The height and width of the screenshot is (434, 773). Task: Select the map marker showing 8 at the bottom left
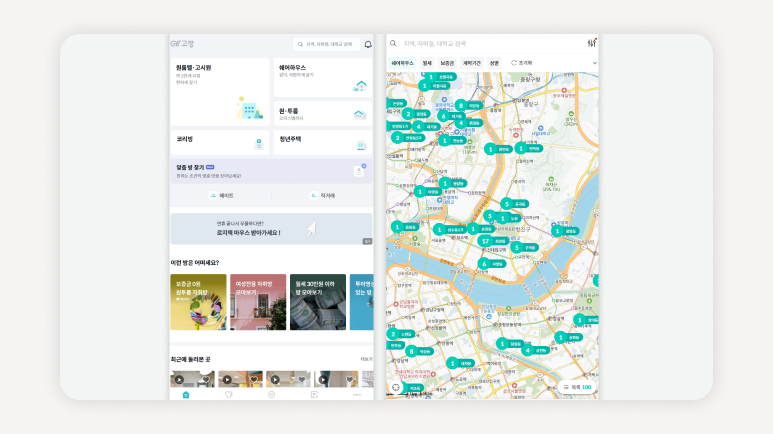click(419, 351)
